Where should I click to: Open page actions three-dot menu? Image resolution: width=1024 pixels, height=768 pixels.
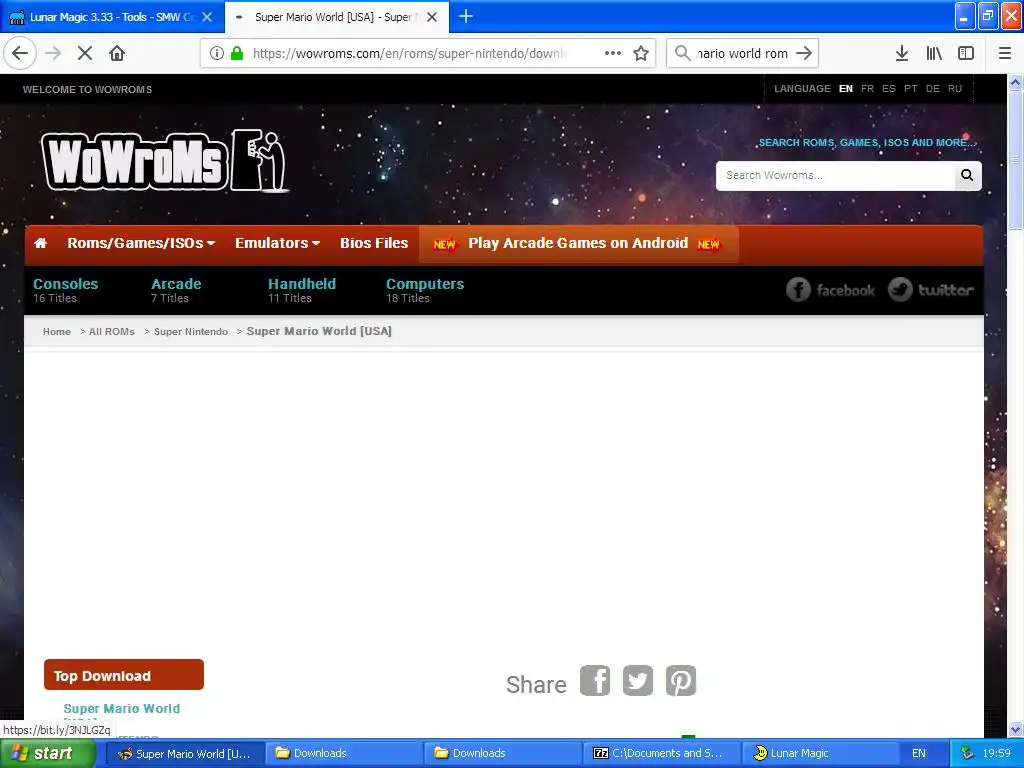(613, 53)
